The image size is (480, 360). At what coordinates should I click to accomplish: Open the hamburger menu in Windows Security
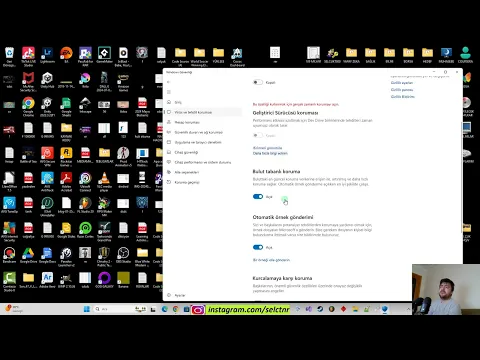click(169, 92)
